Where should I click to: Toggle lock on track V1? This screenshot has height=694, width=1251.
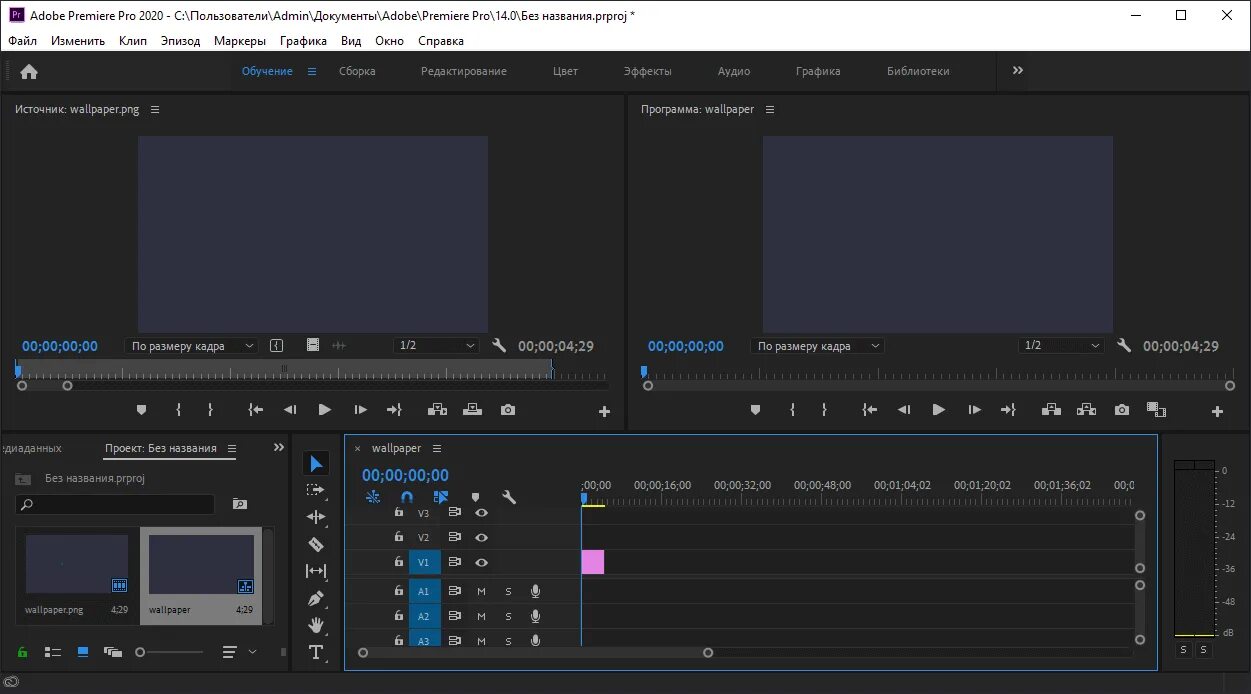(x=398, y=562)
